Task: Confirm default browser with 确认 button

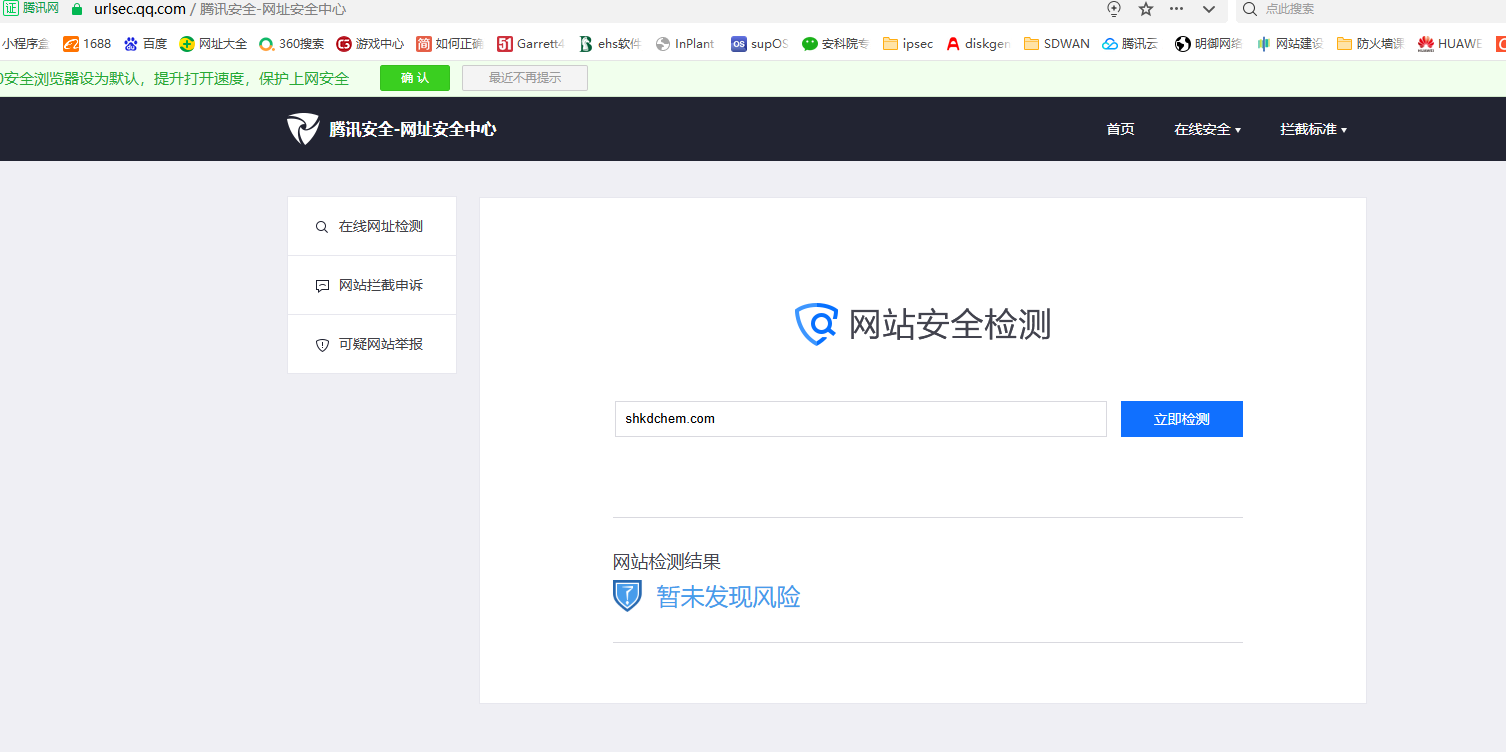Action: point(415,78)
